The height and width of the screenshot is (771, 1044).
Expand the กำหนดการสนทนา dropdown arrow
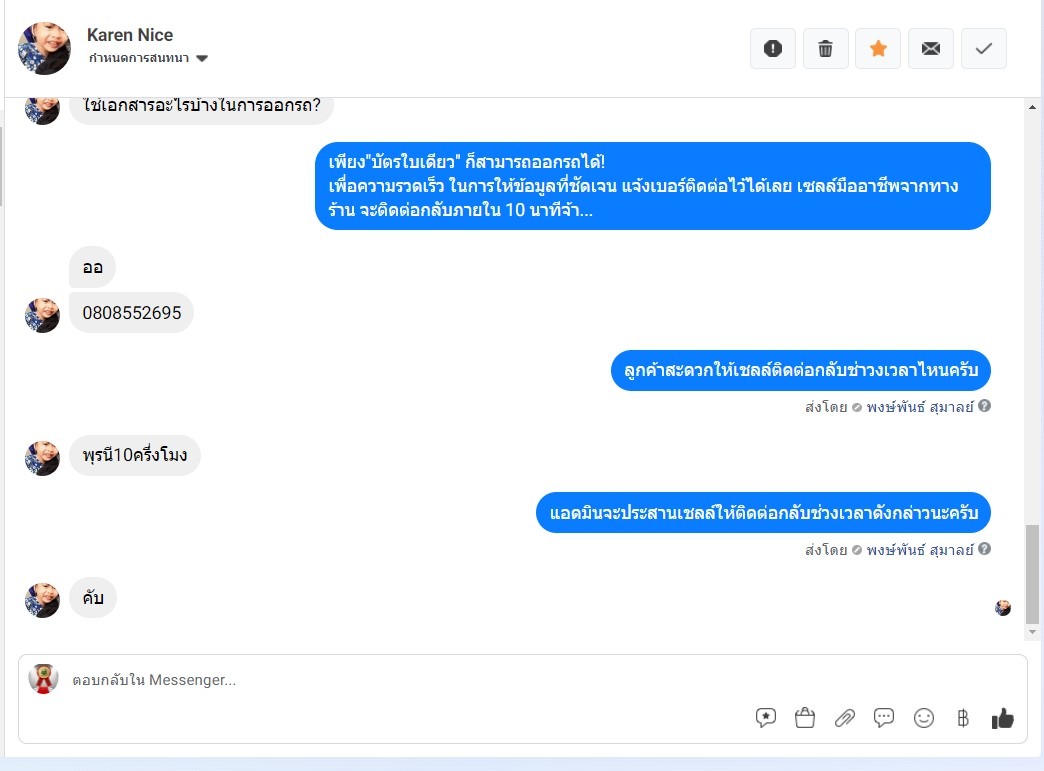(202, 59)
